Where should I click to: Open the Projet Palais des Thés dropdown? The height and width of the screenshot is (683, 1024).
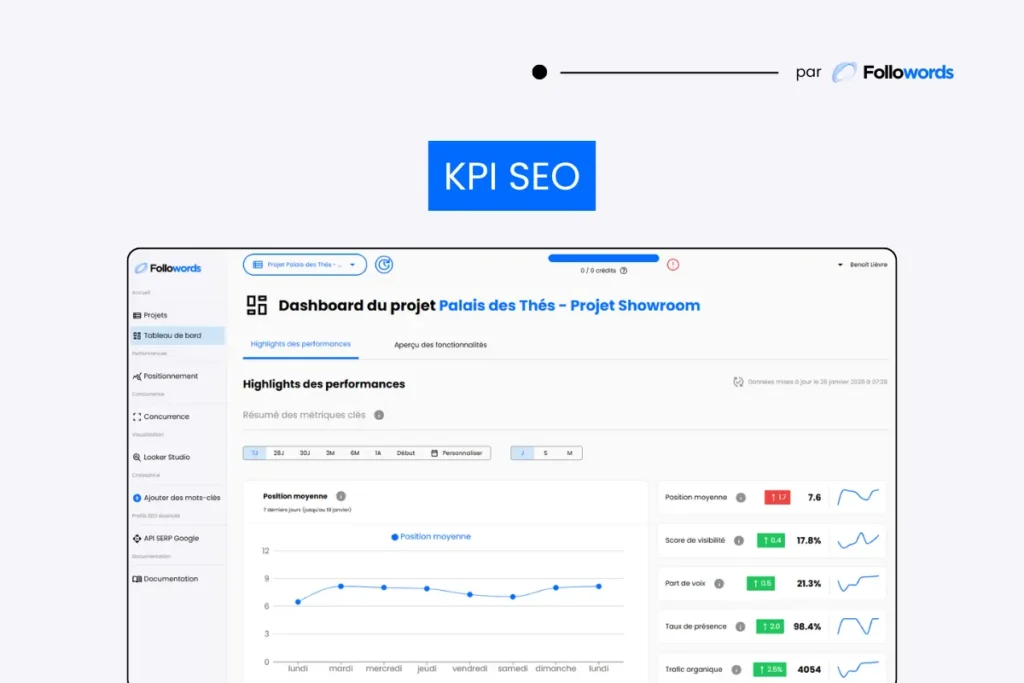305,265
